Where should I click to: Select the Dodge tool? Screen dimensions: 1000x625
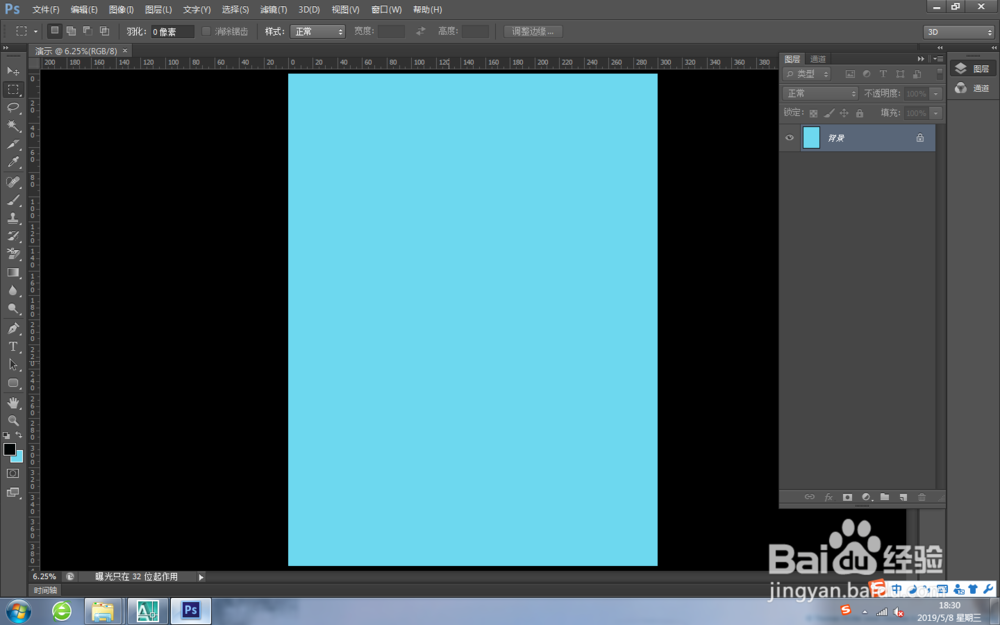click(x=13, y=309)
